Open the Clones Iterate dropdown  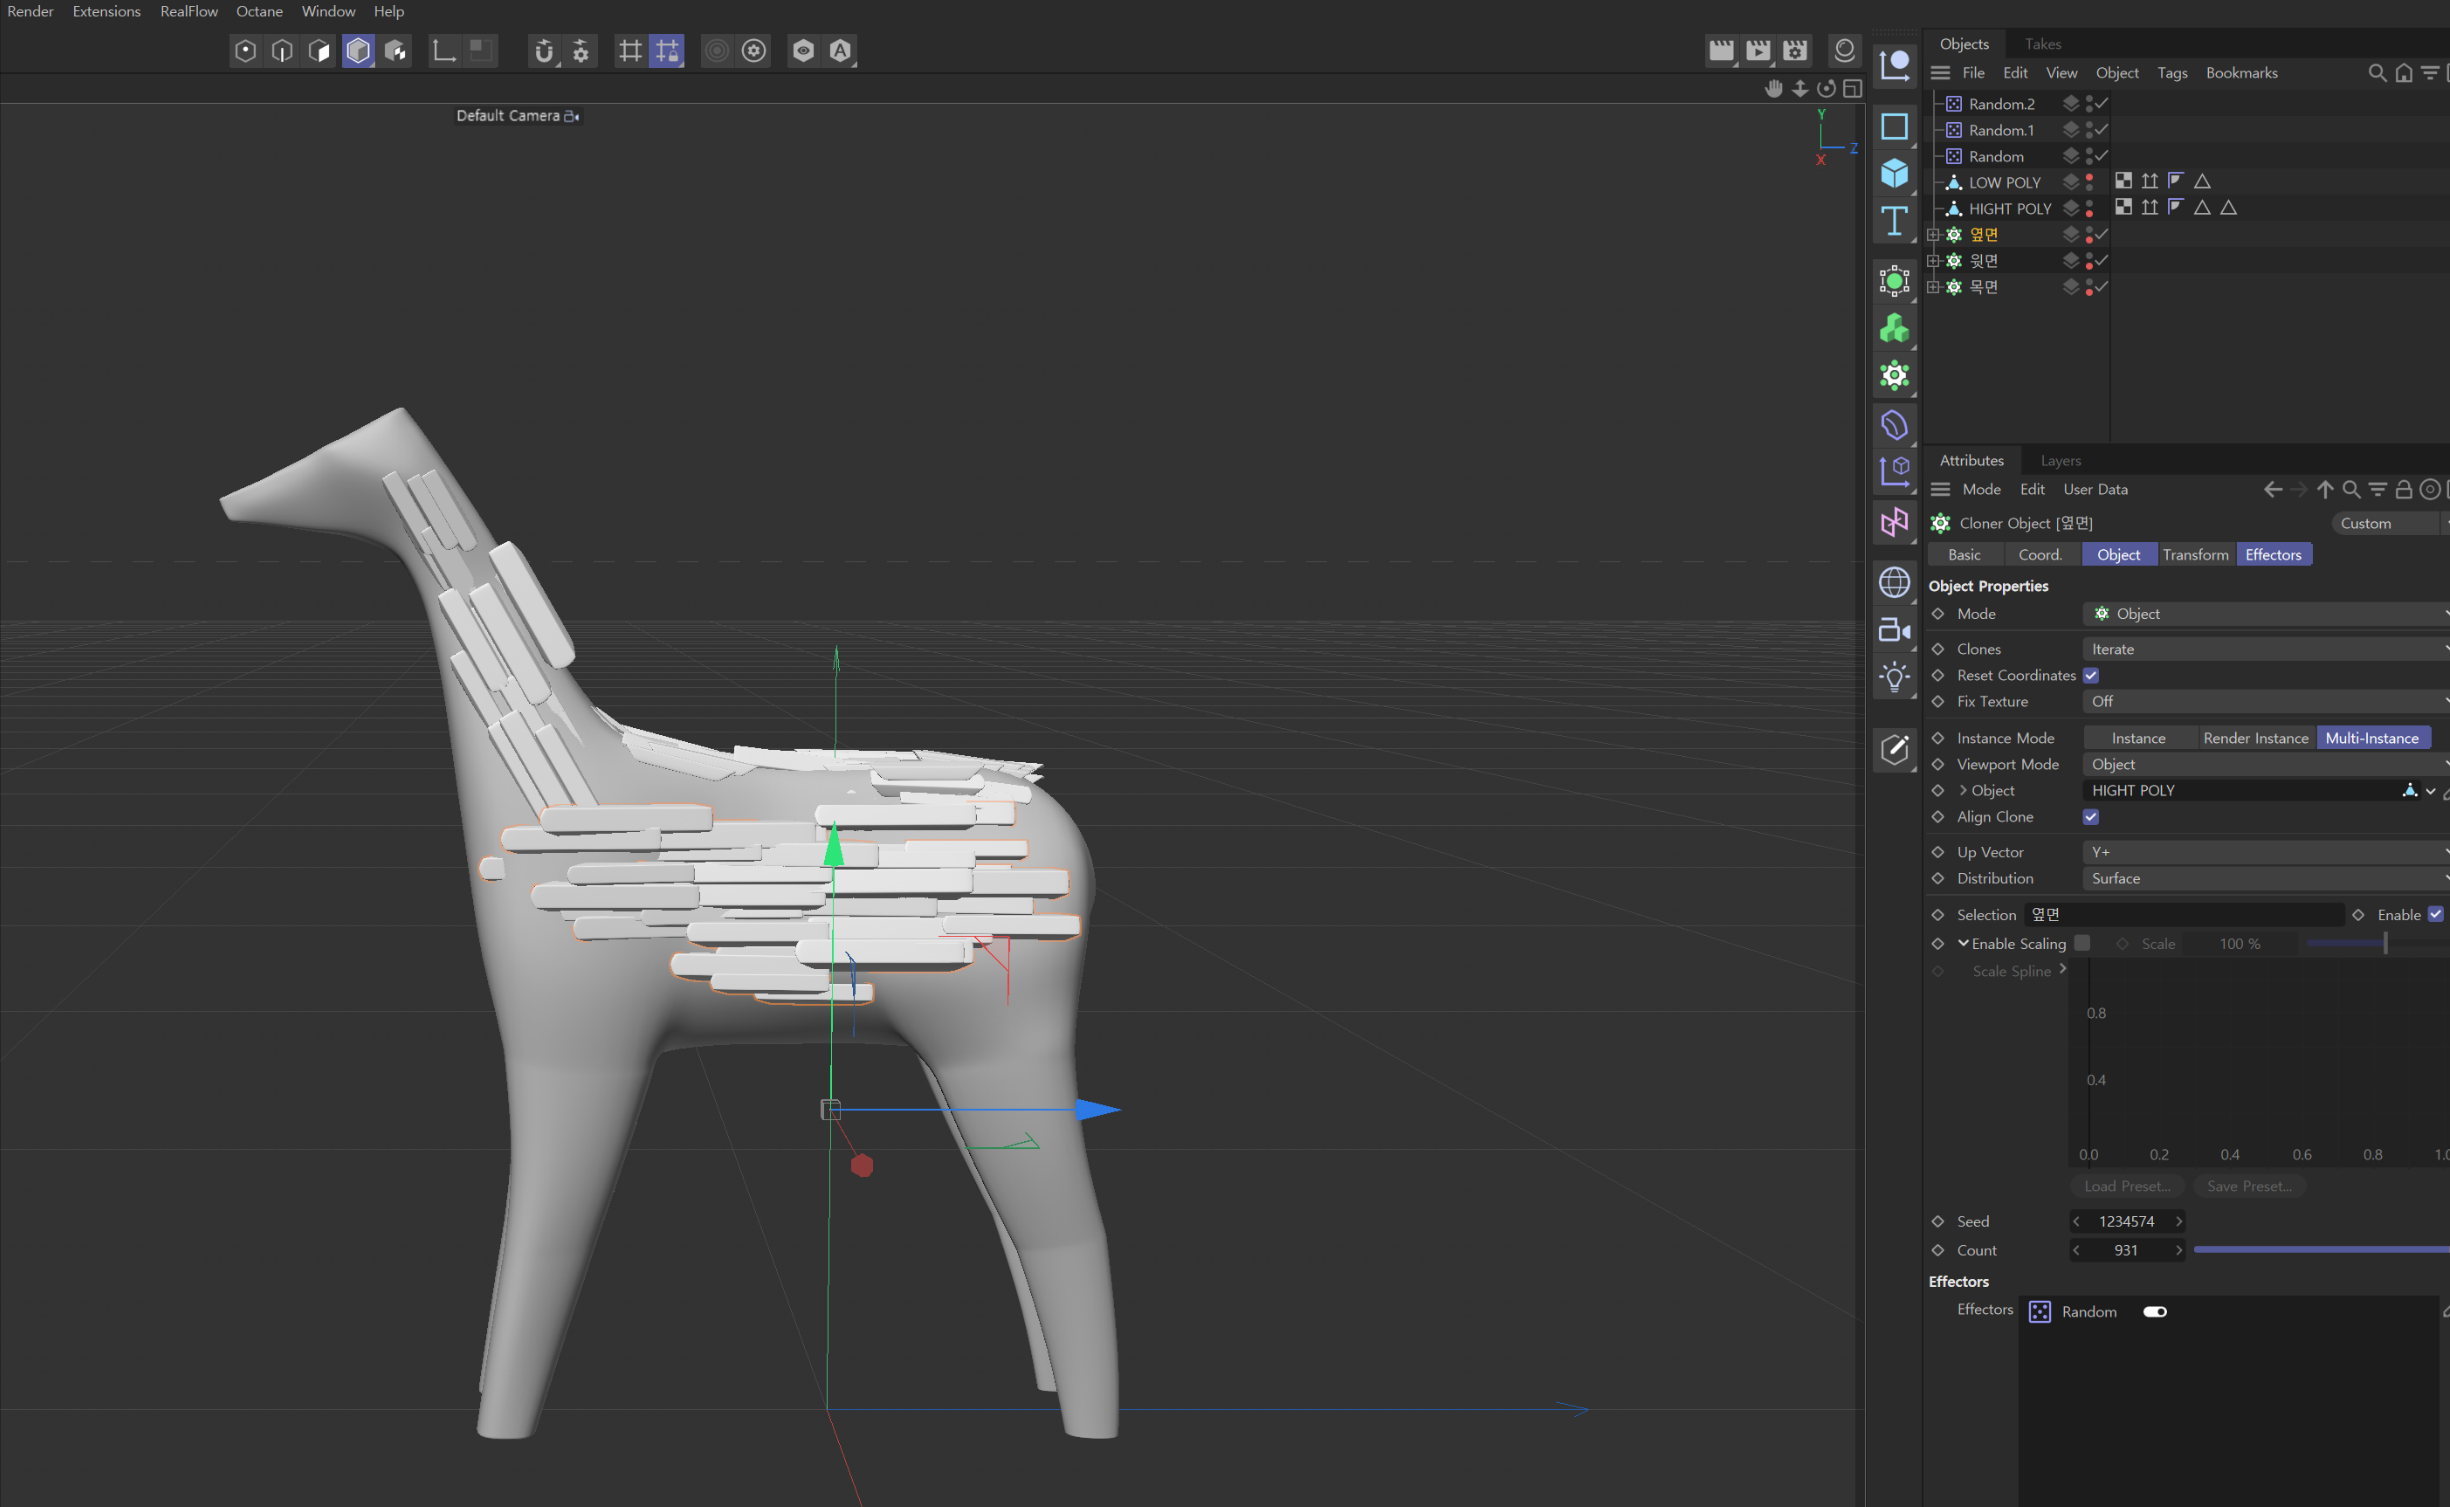2265,649
